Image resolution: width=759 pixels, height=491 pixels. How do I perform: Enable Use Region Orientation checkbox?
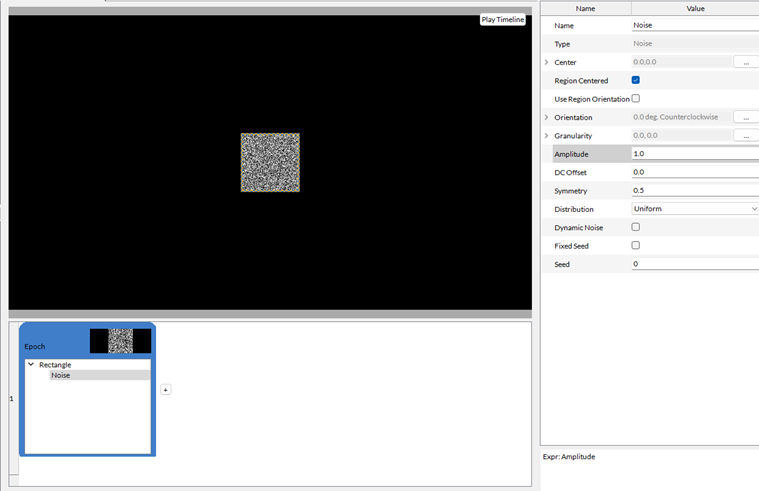pos(636,99)
